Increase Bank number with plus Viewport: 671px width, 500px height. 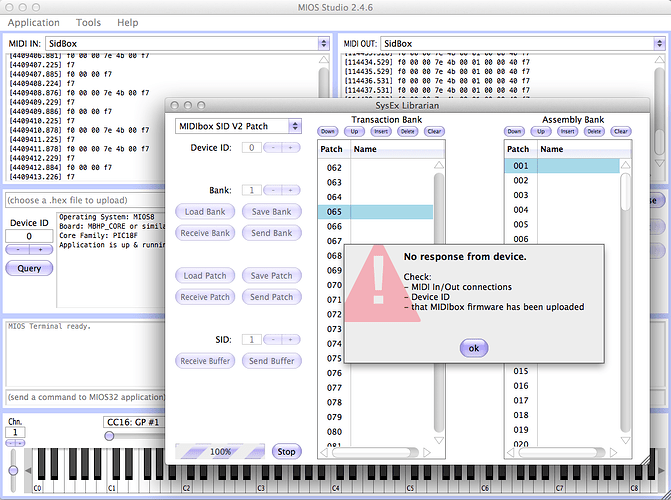tap(291, 190)
